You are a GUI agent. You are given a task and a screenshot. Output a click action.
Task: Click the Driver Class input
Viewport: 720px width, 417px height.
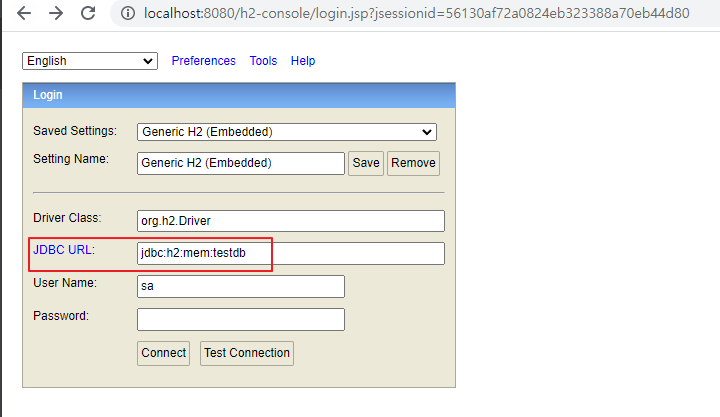(291, 221)
